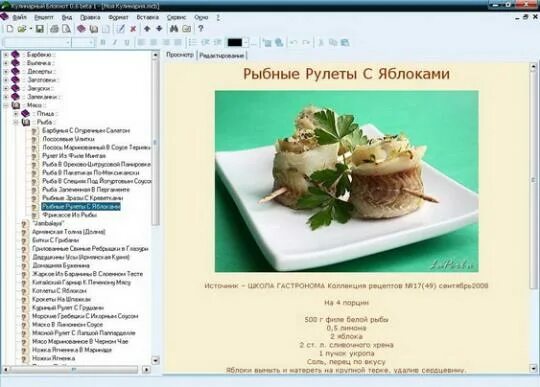Click the black text color swatch
The width and height of the screenshot is (540, 387).
(235, 42)
